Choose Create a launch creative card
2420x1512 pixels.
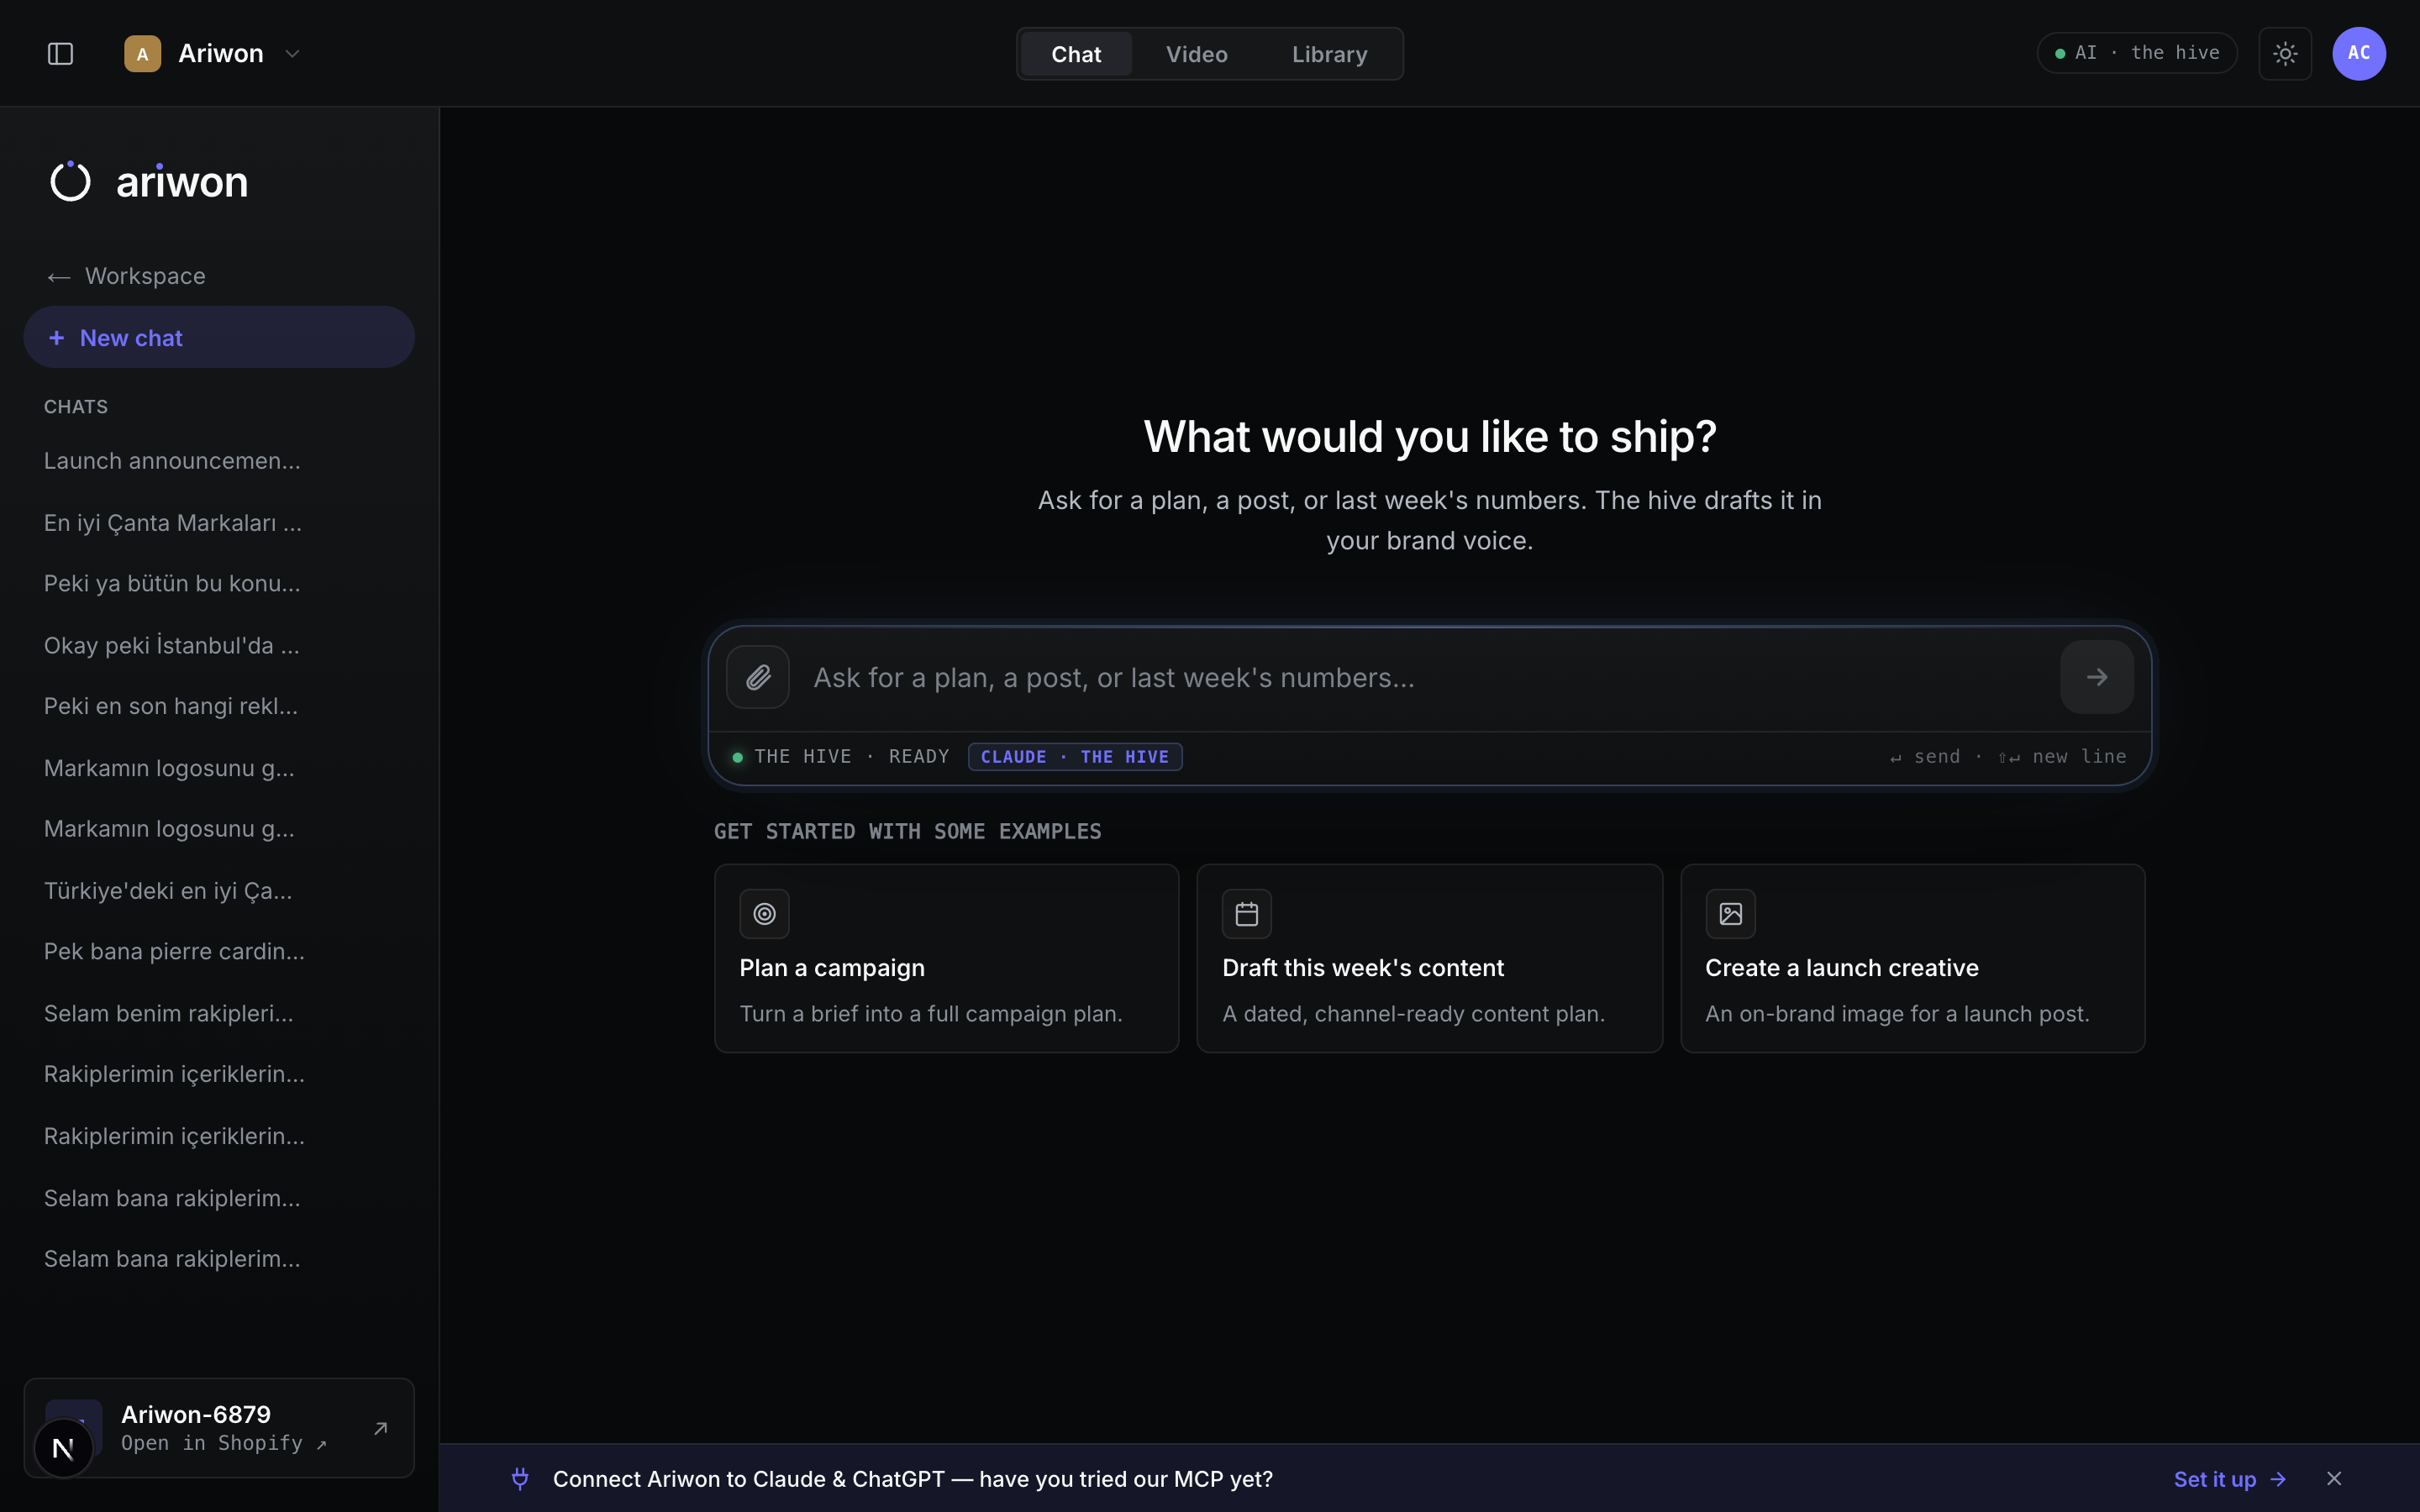pos(1912,958)
